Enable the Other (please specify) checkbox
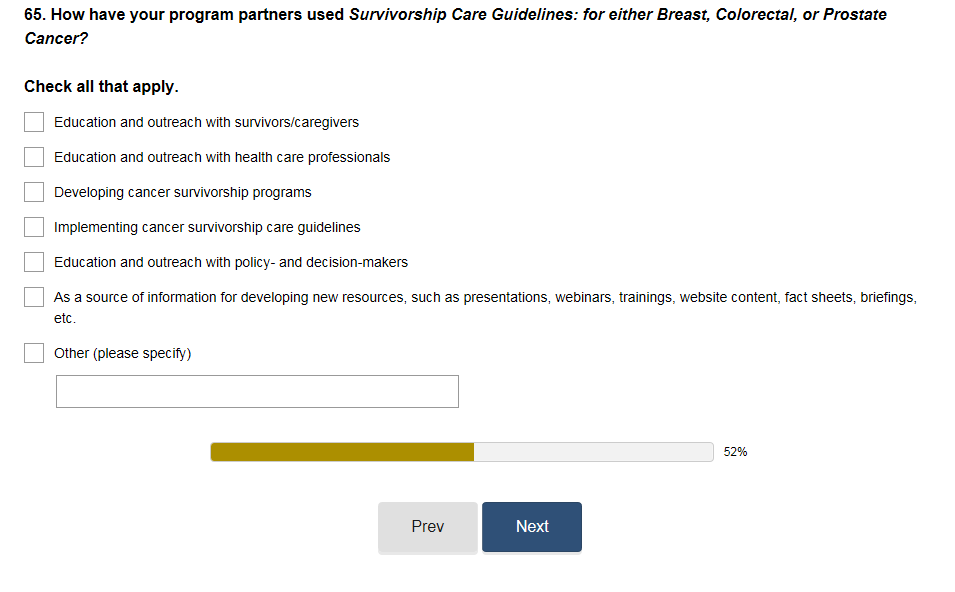 click(x=34, y=353)
